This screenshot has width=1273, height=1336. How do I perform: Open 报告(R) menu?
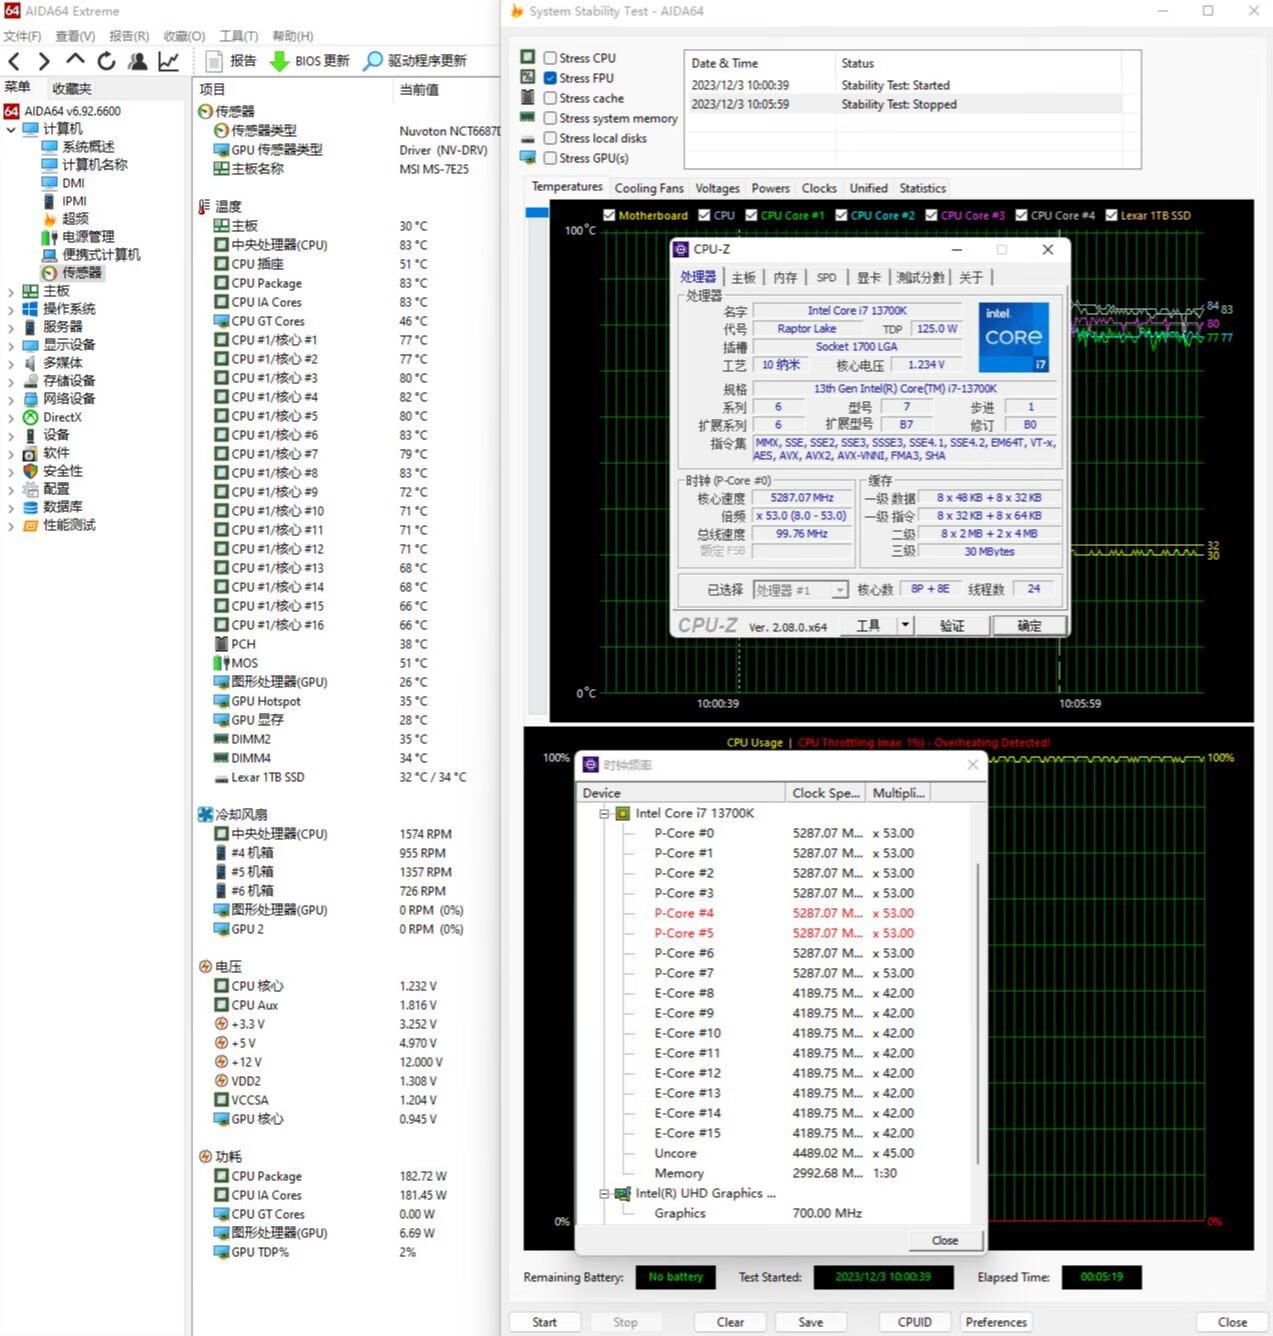pos(129,36)
